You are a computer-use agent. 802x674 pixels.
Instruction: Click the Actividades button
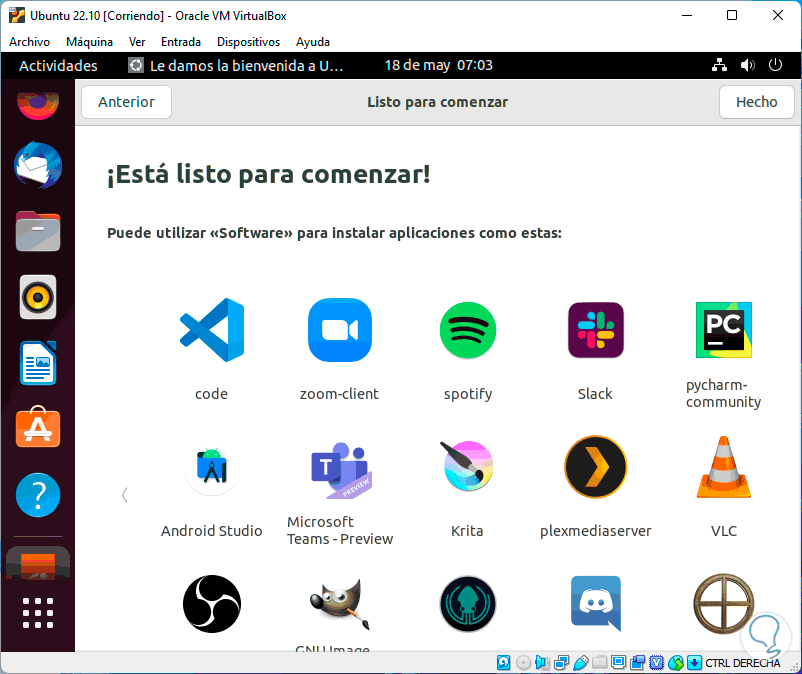(x=58, y=65)
